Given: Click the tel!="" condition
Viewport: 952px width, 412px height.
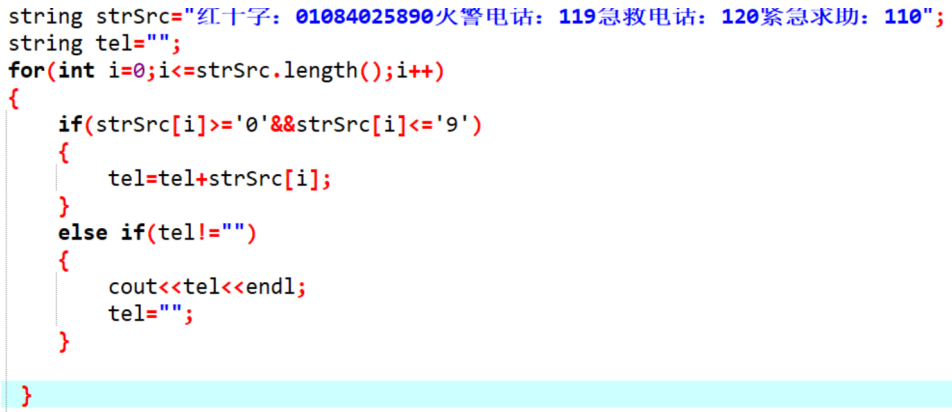Looking at the screenshot, I should (201, 234).
